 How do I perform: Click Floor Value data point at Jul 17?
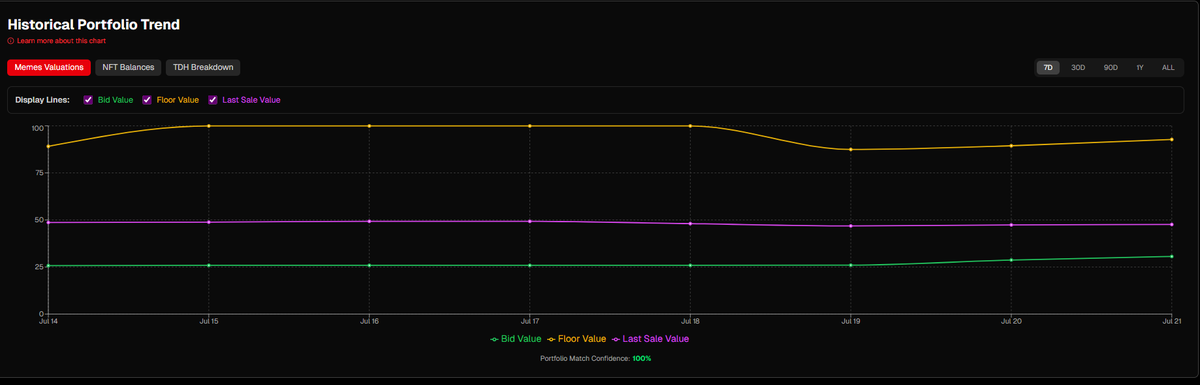click(x=529, y=126)
